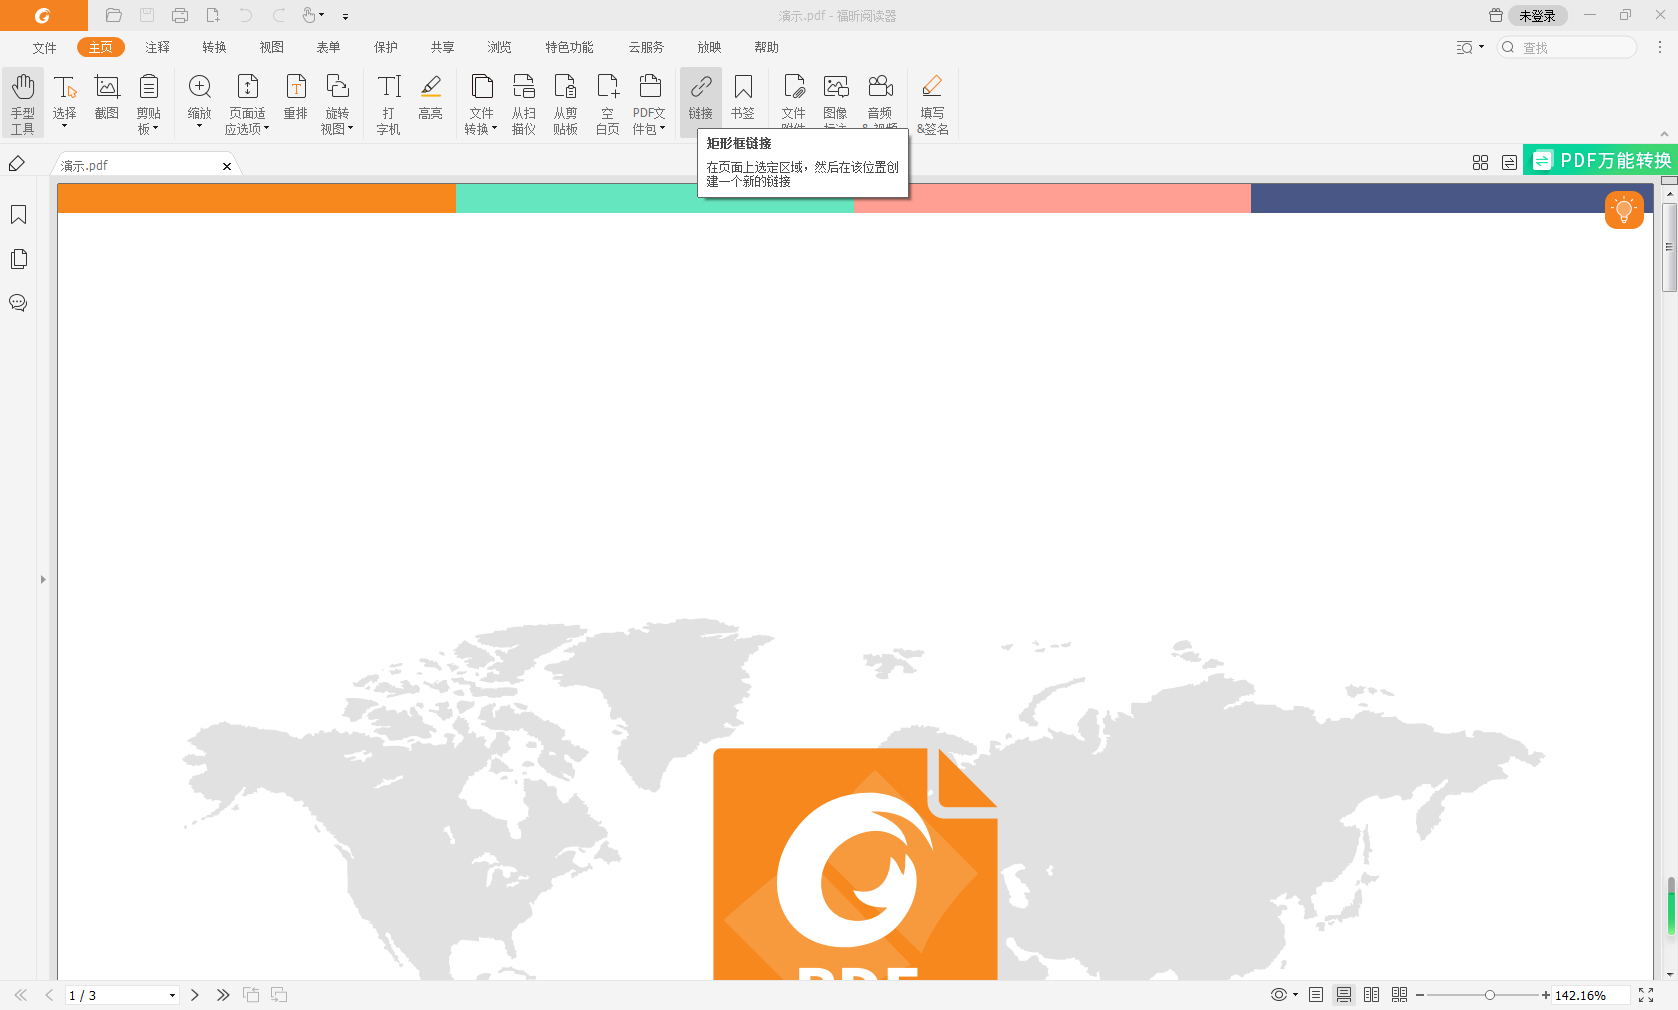
Task: Select the Highlight (高亮) tool
Action: tap(431, 98)
